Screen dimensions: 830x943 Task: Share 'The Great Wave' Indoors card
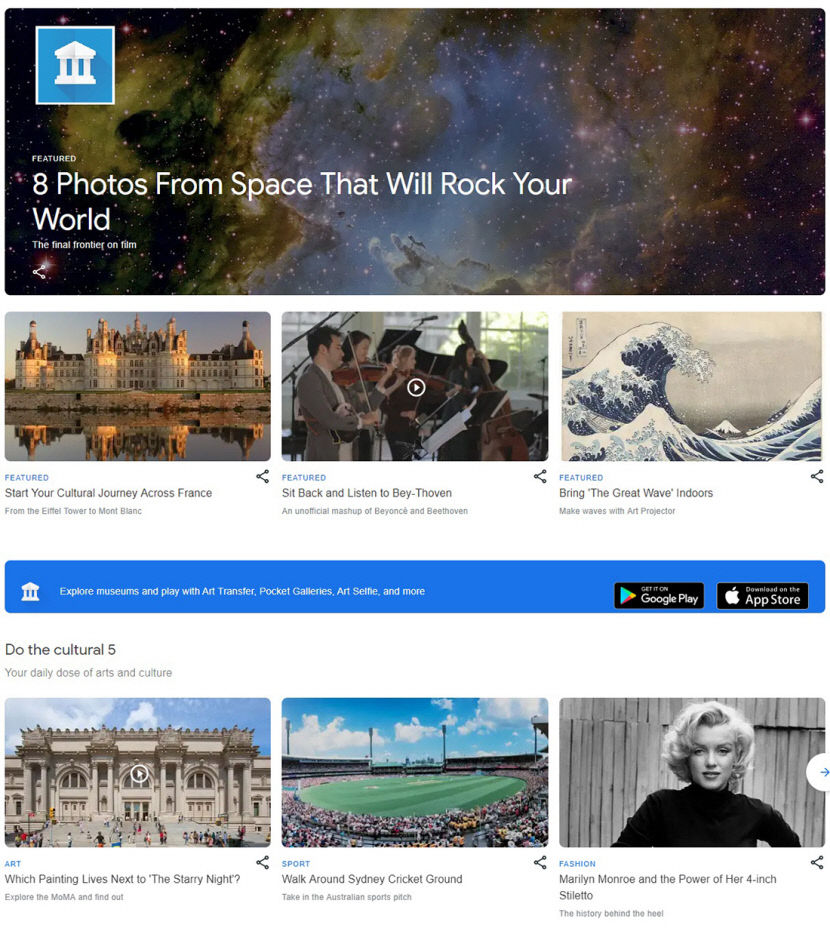click(x=817, y=477)
